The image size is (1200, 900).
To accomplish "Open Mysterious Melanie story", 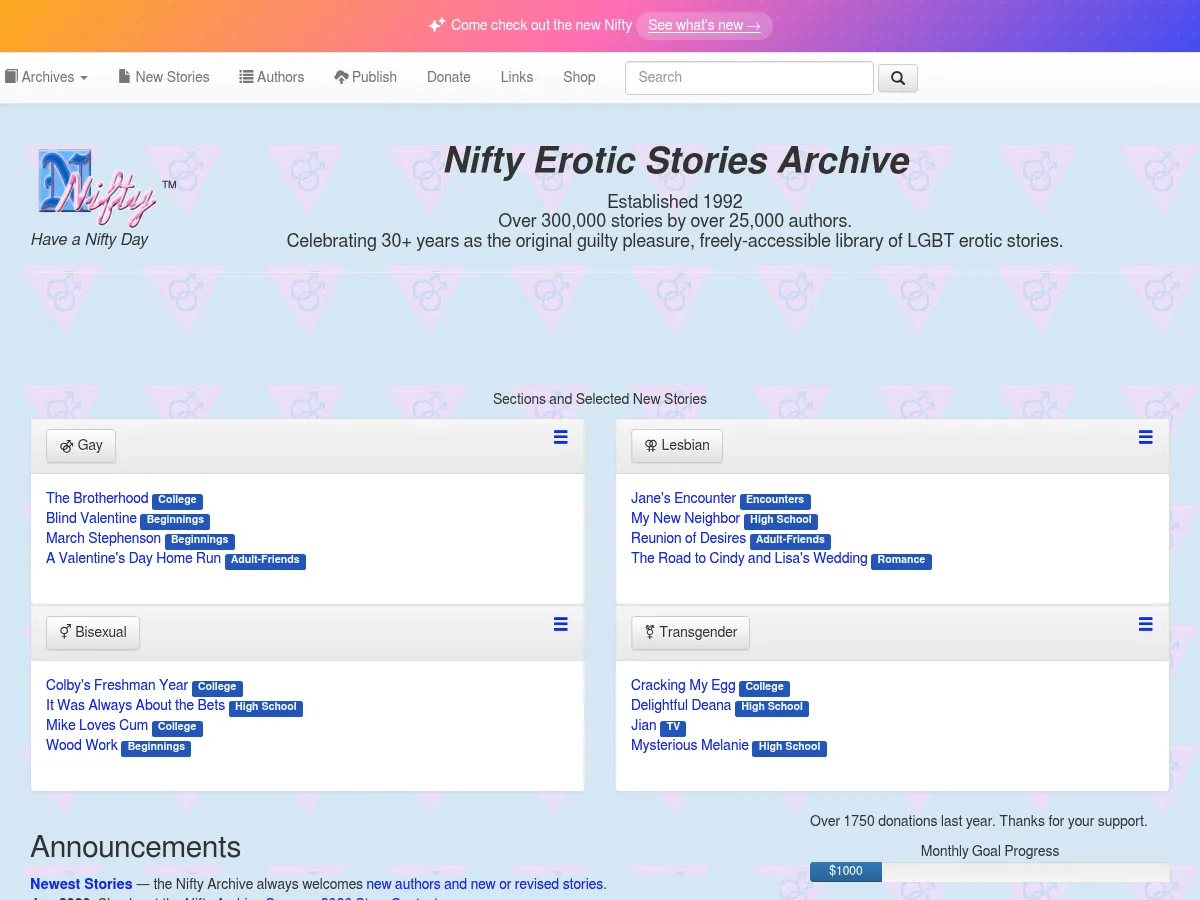I will point(690,745).
